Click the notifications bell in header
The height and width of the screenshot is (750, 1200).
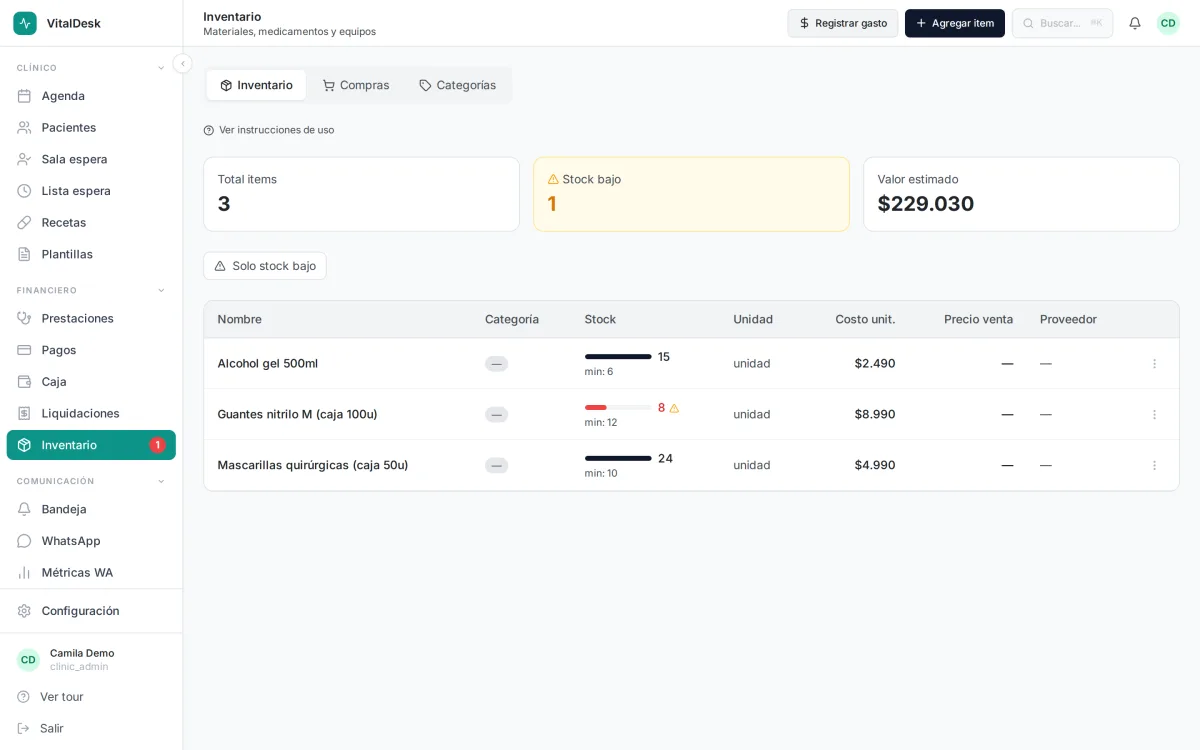pos(1135,23)
